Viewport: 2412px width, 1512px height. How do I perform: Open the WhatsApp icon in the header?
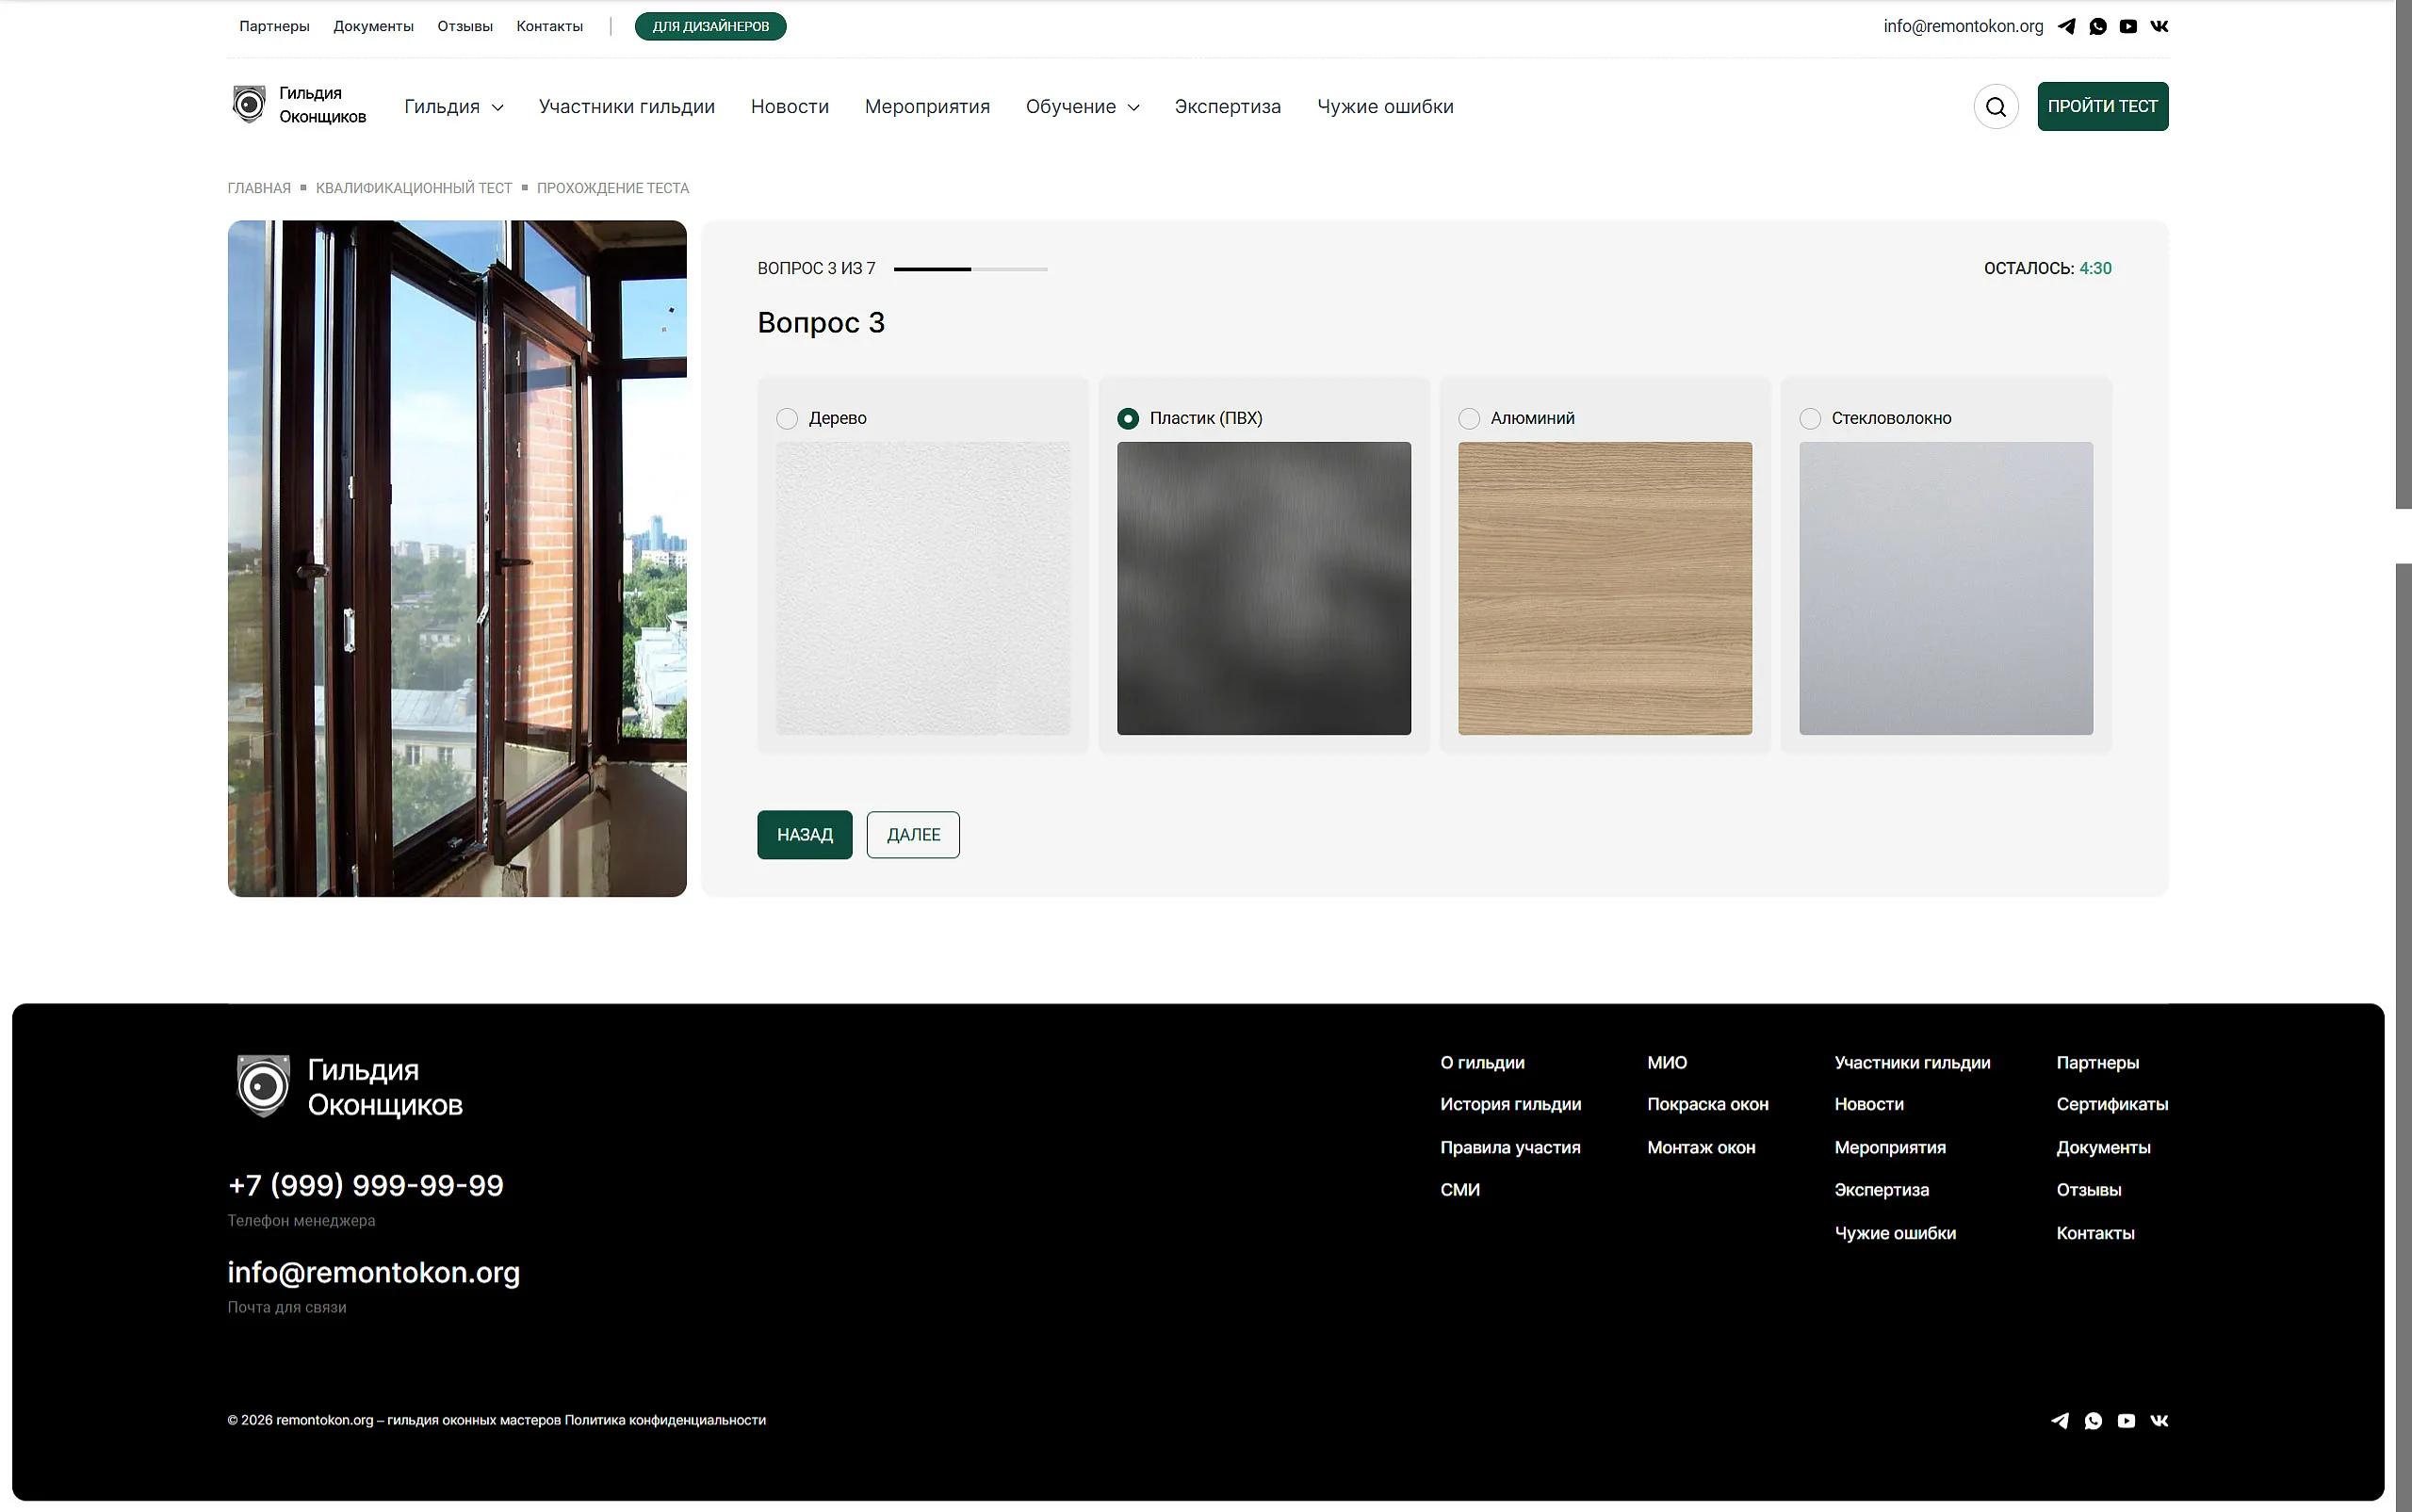(2098, 26)
